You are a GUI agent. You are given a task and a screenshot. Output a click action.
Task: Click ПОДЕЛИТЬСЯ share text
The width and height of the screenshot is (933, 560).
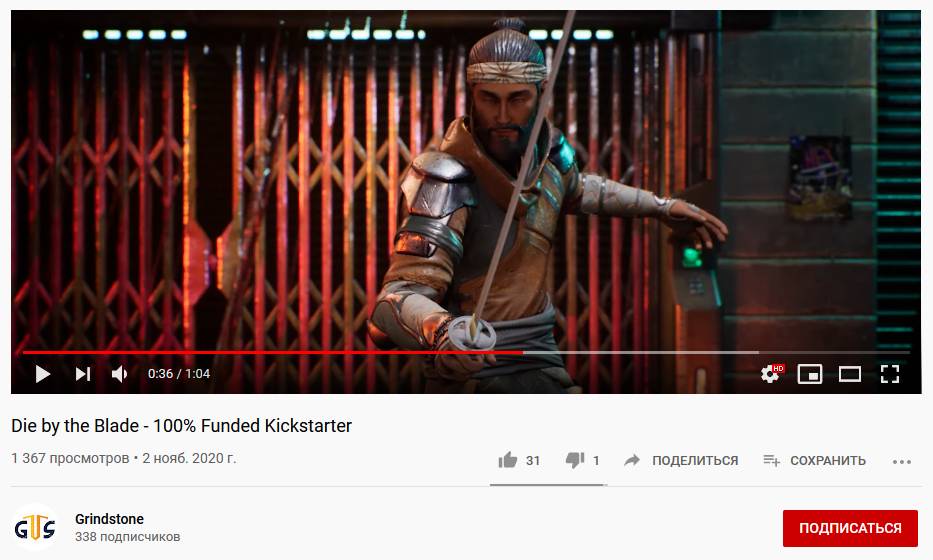pyautogui.click(x=695, y=461)
